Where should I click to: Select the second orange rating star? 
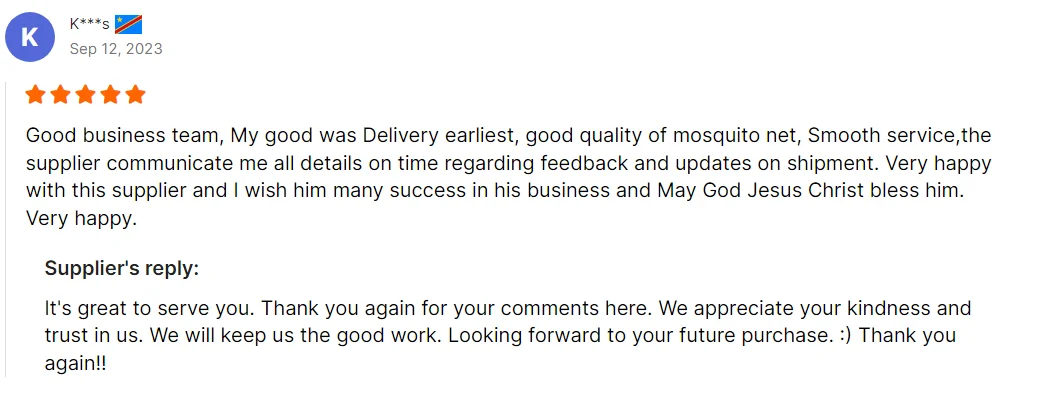click(x=60, y=95)
